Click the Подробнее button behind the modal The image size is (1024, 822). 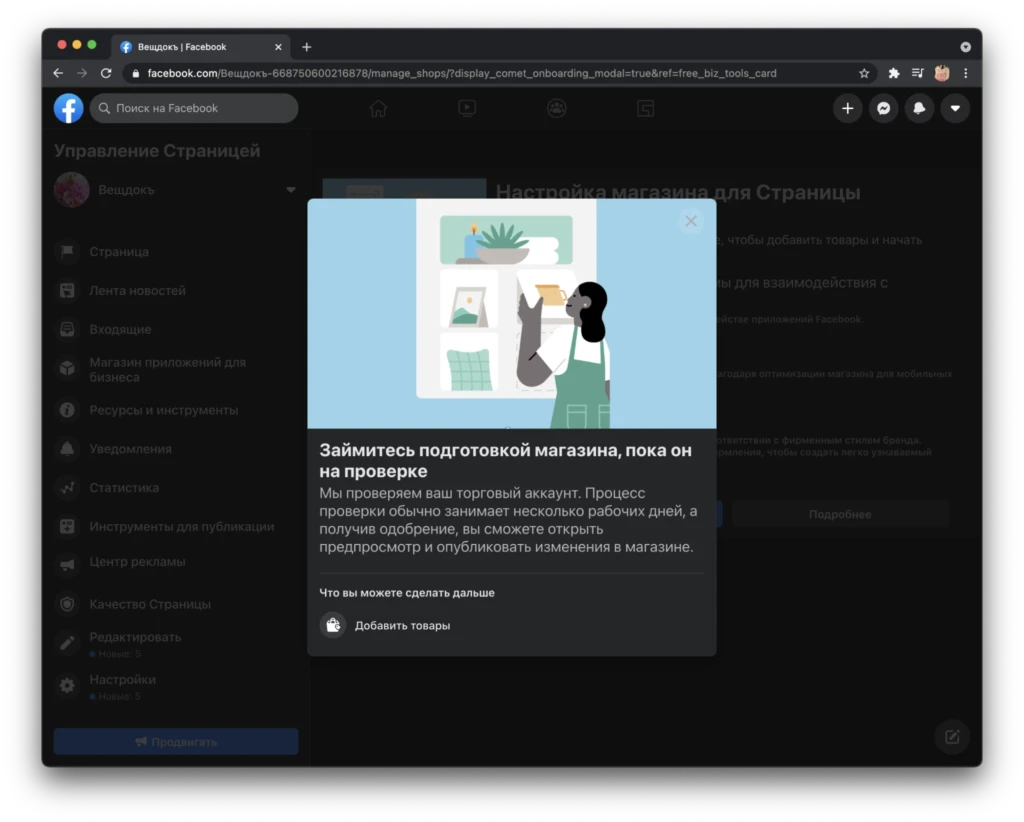pos(840,514)
